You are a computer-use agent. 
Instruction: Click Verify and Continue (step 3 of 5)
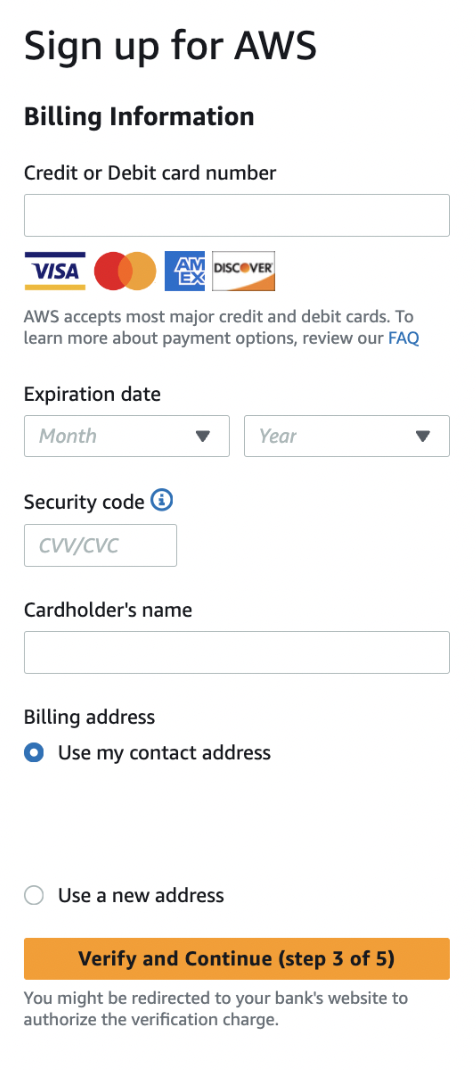237,959
